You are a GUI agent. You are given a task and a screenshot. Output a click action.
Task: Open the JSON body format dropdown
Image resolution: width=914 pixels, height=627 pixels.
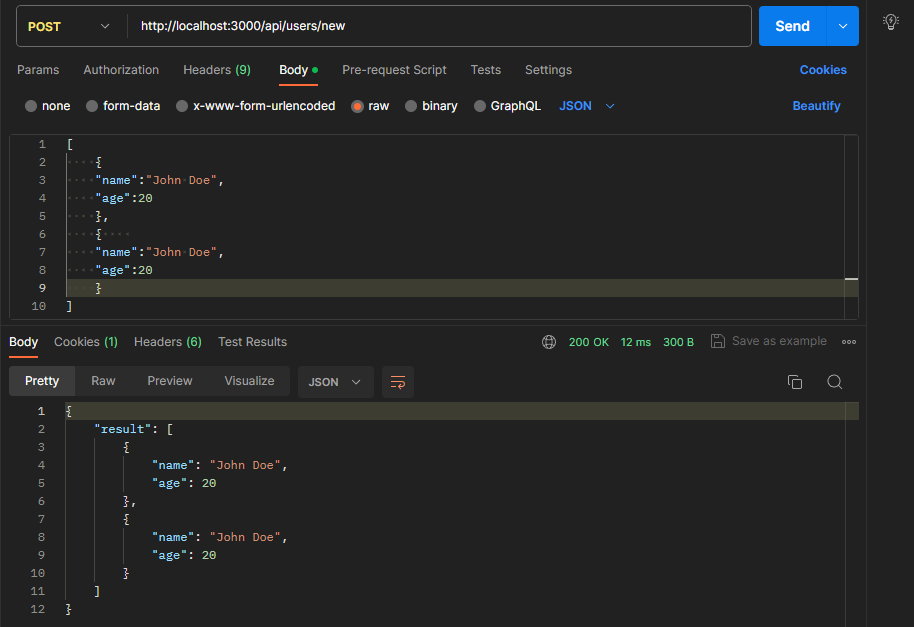[586, 106]
